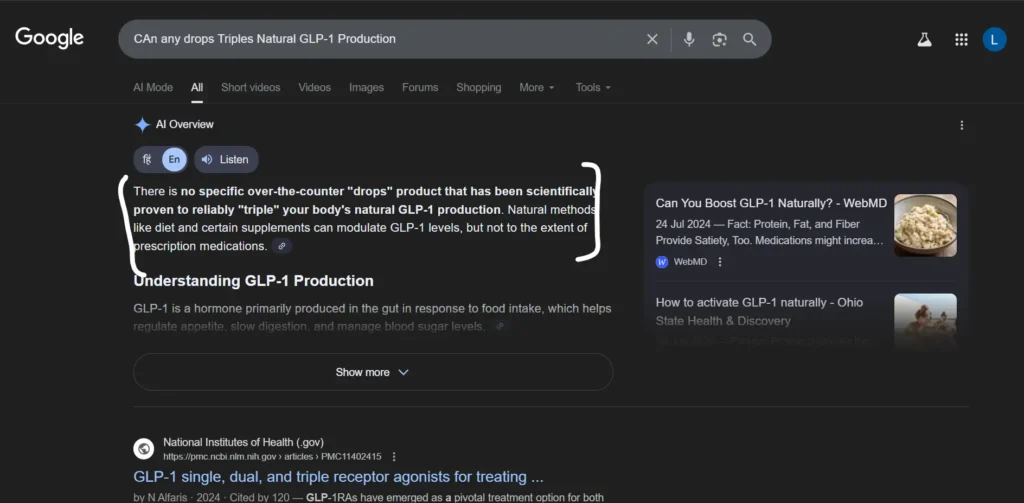Image resolution: width=1024 pixels, height=503 pixels.
Task: Switch to the AI Mode tab
Action: [x=153, y=87]
